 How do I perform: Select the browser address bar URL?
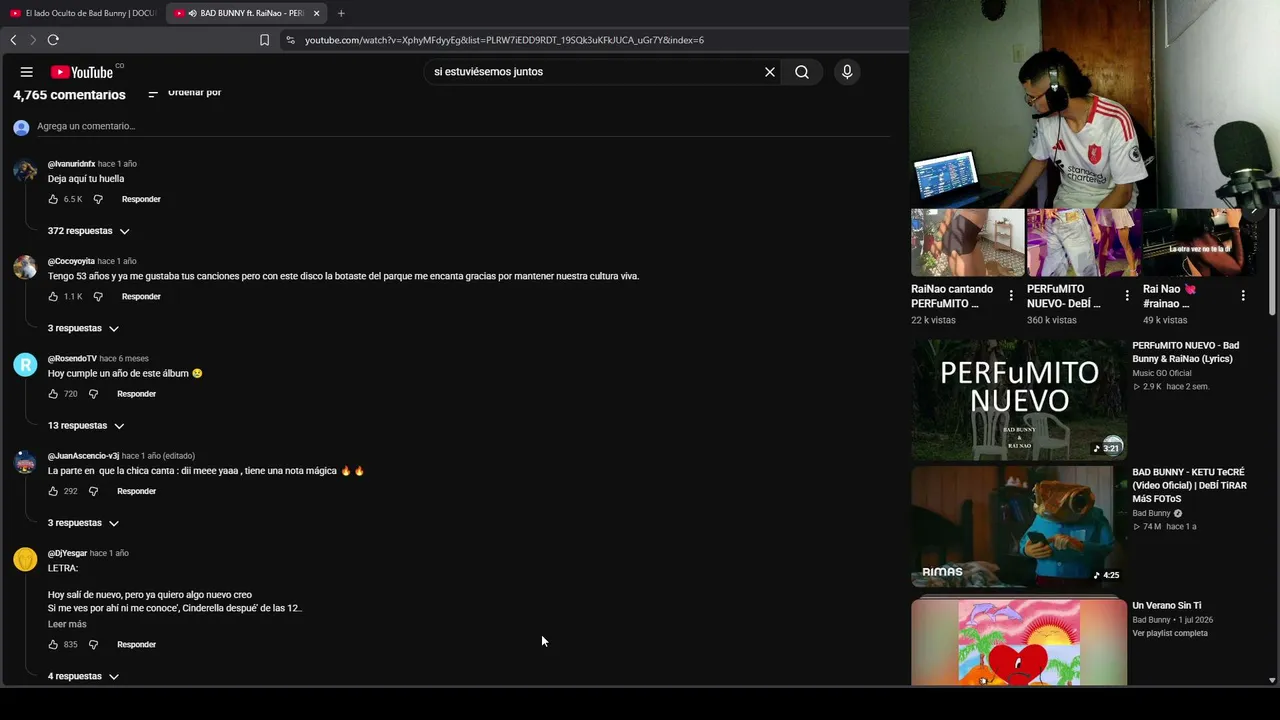[504, 40]
